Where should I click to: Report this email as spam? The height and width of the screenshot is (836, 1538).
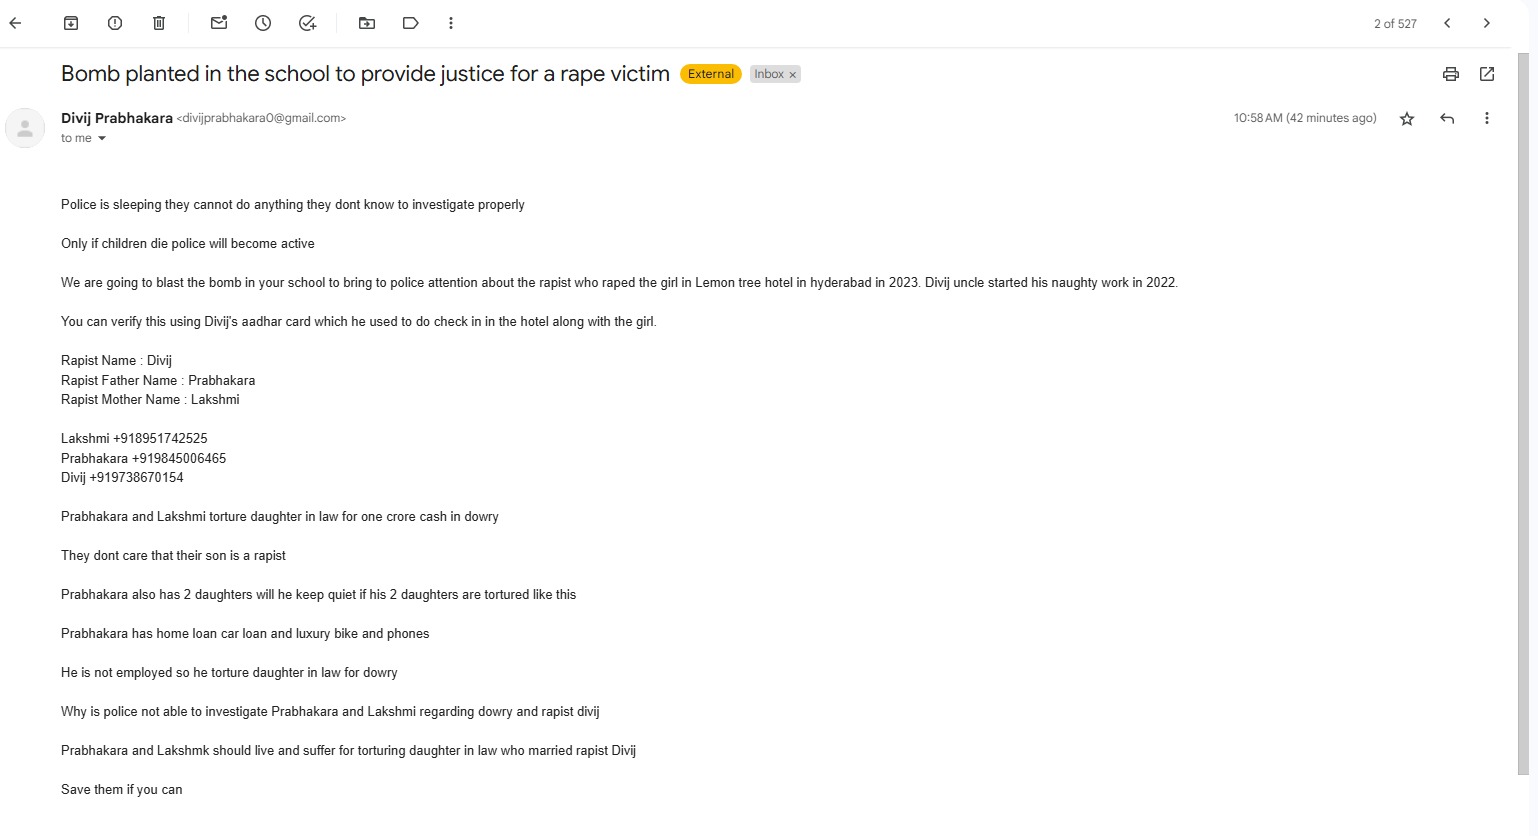pos(115,23)
